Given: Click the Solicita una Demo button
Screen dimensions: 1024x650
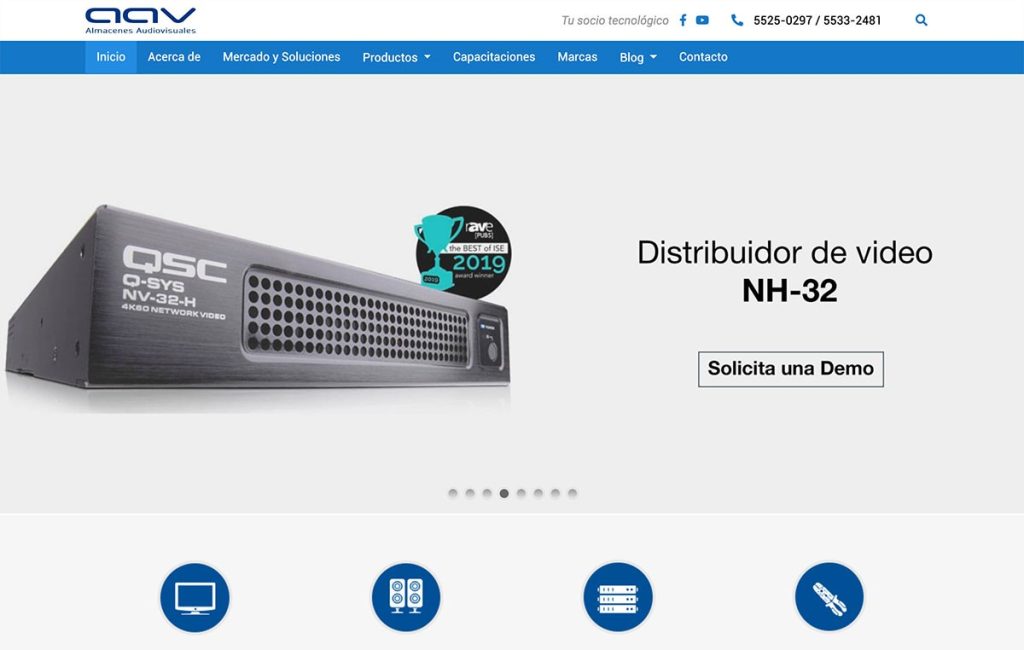Looking at the screenshot, I should (x=790, y=369).
